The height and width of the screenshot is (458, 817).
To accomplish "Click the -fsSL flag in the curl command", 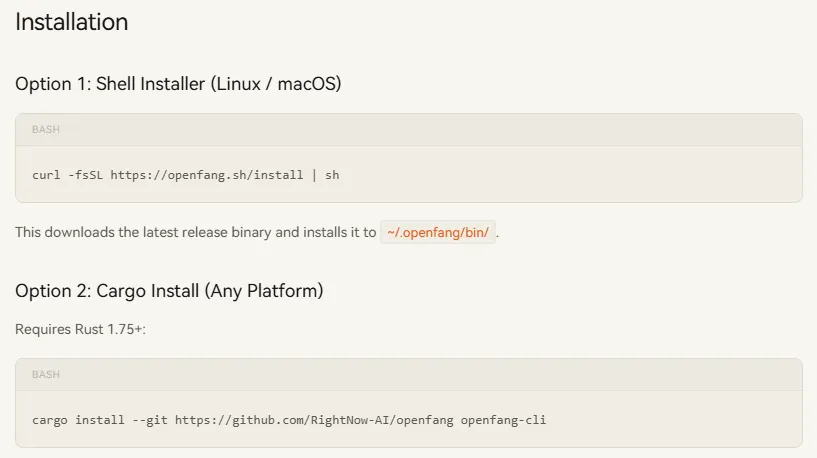I will click(x=85, y=175).
